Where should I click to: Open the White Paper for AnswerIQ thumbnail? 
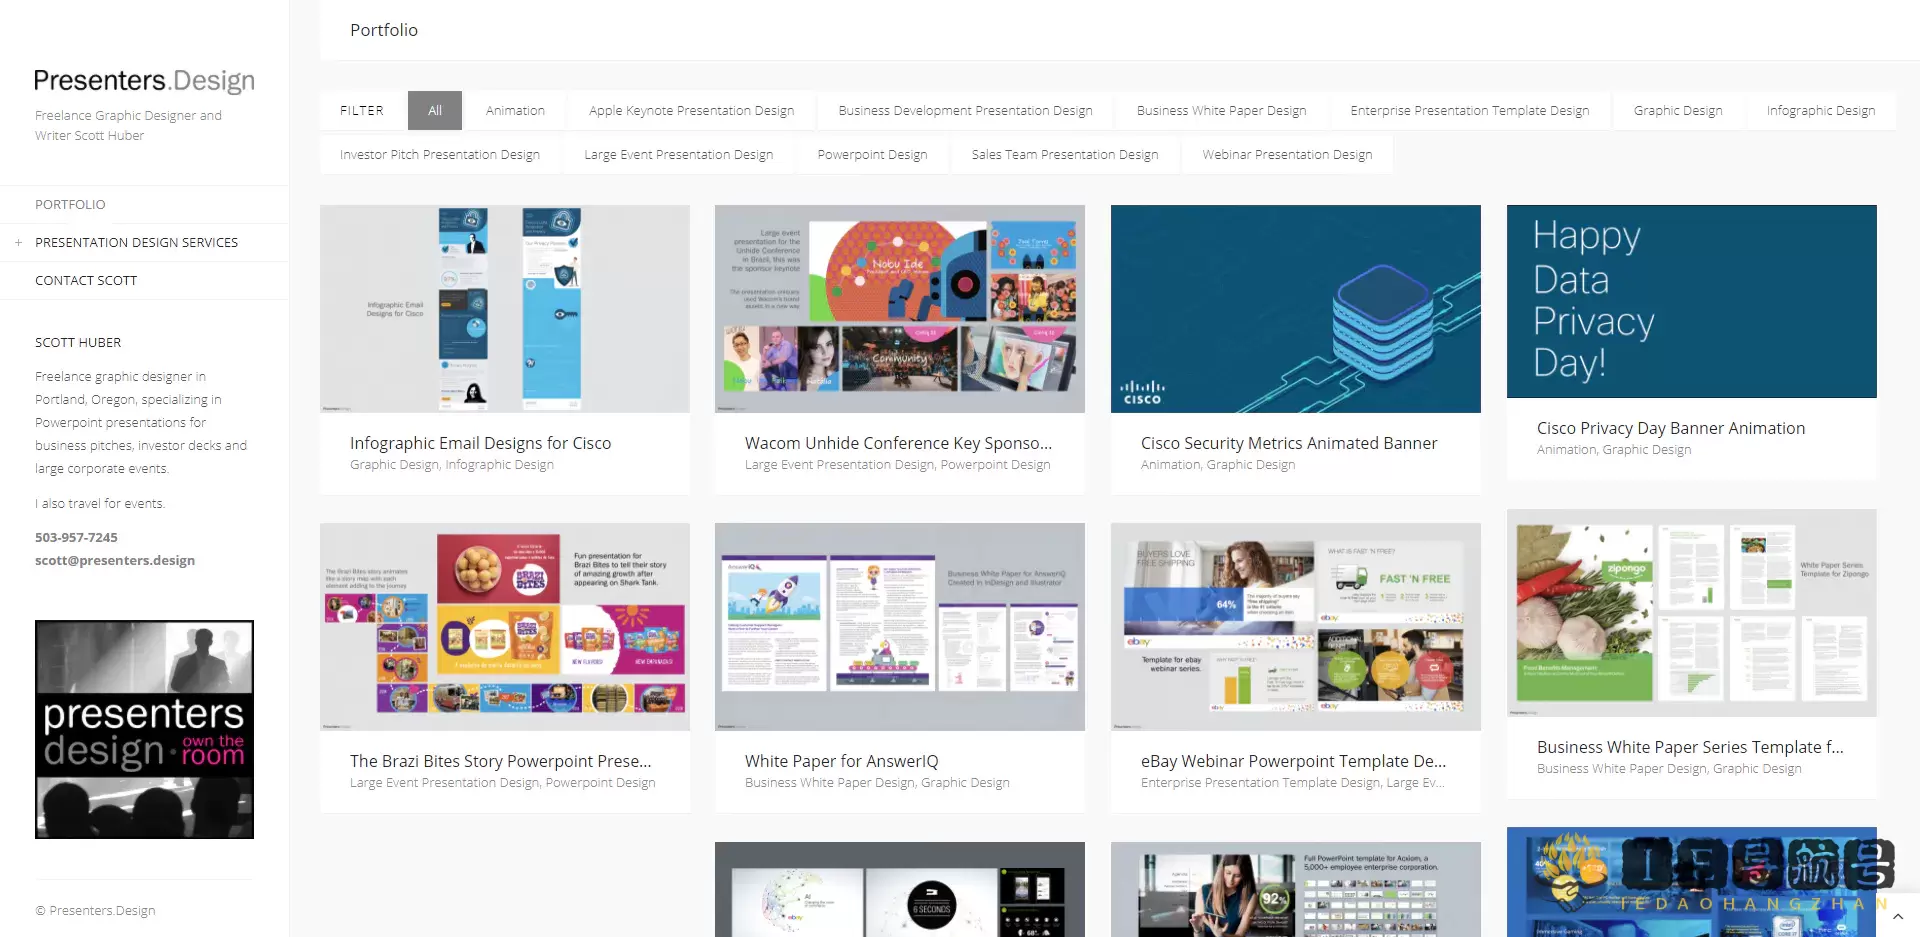point(900,627)
